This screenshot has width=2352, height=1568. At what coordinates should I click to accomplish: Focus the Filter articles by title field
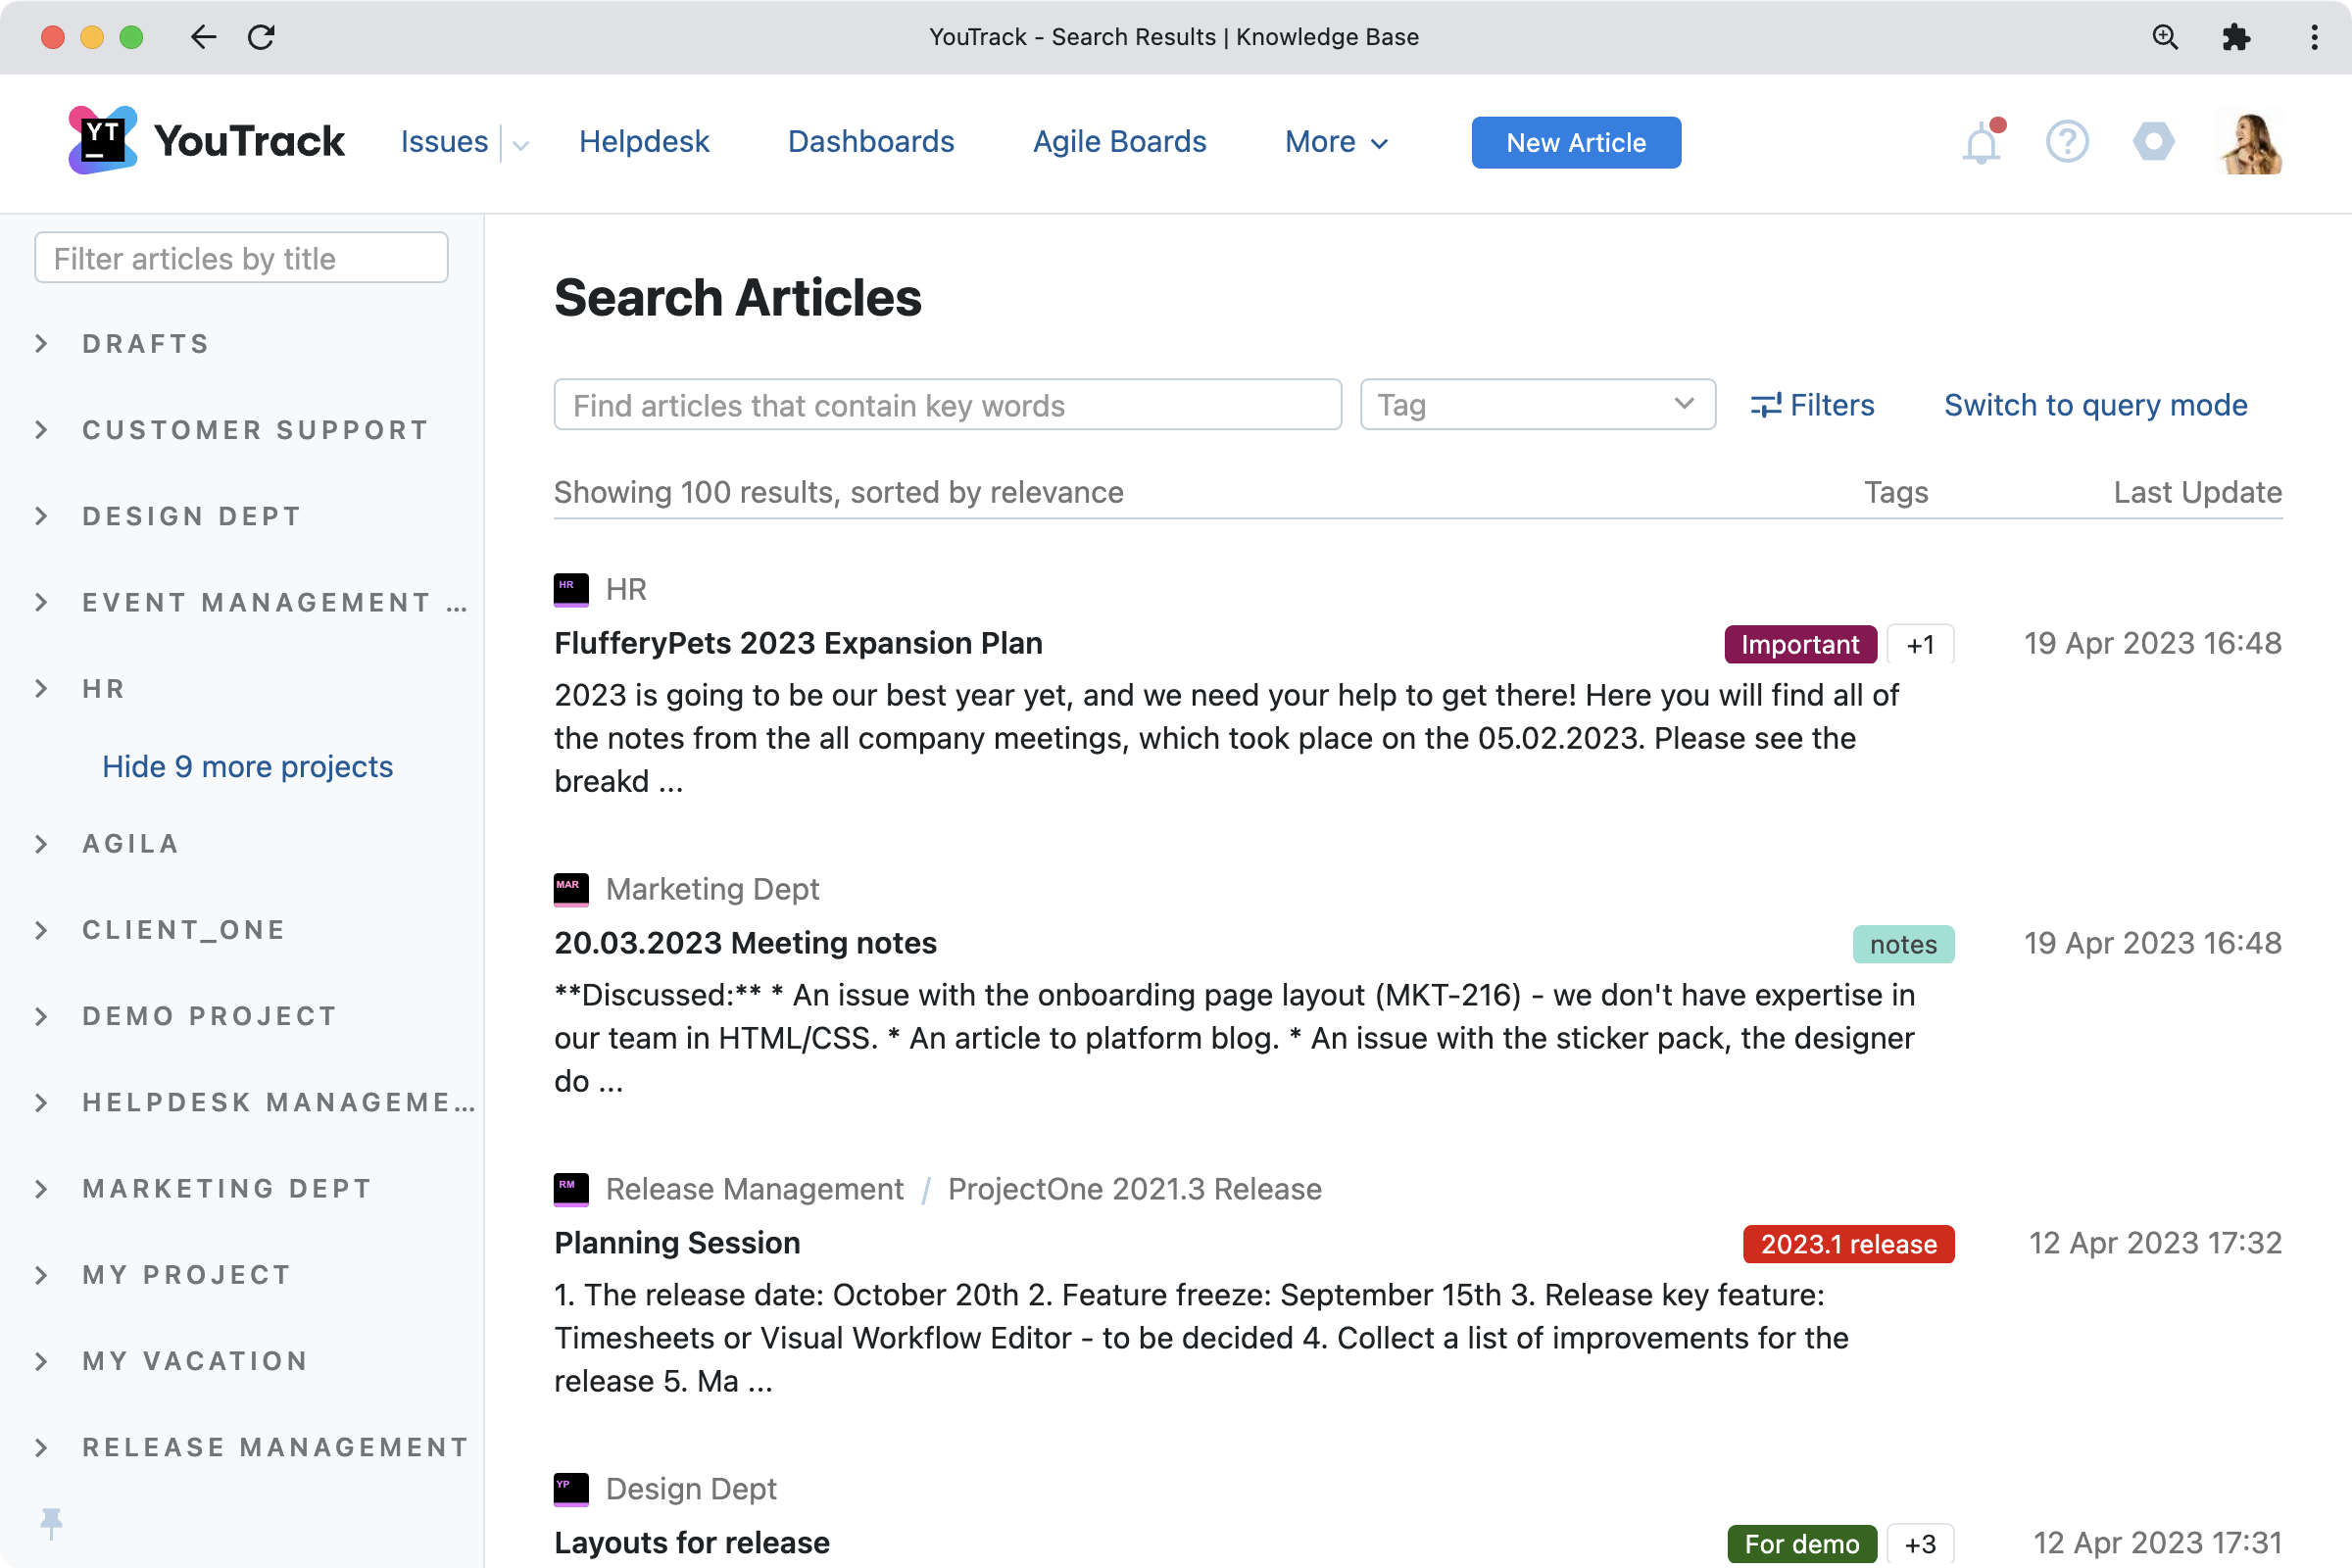click(241, 258)
